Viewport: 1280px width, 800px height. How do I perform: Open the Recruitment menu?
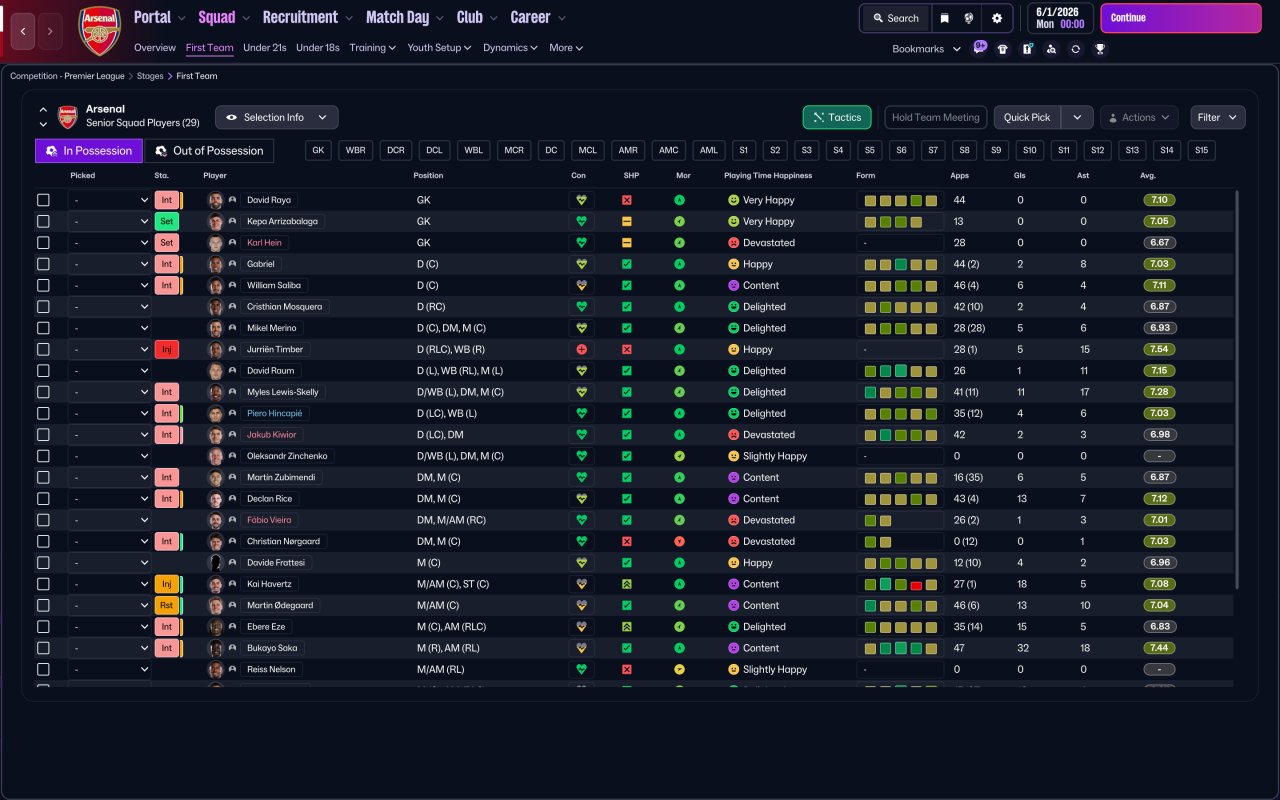point(307,17)
